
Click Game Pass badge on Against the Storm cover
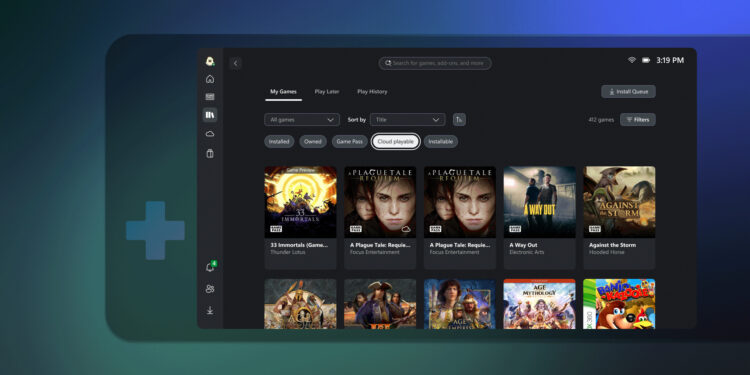(x=595, y=229)
